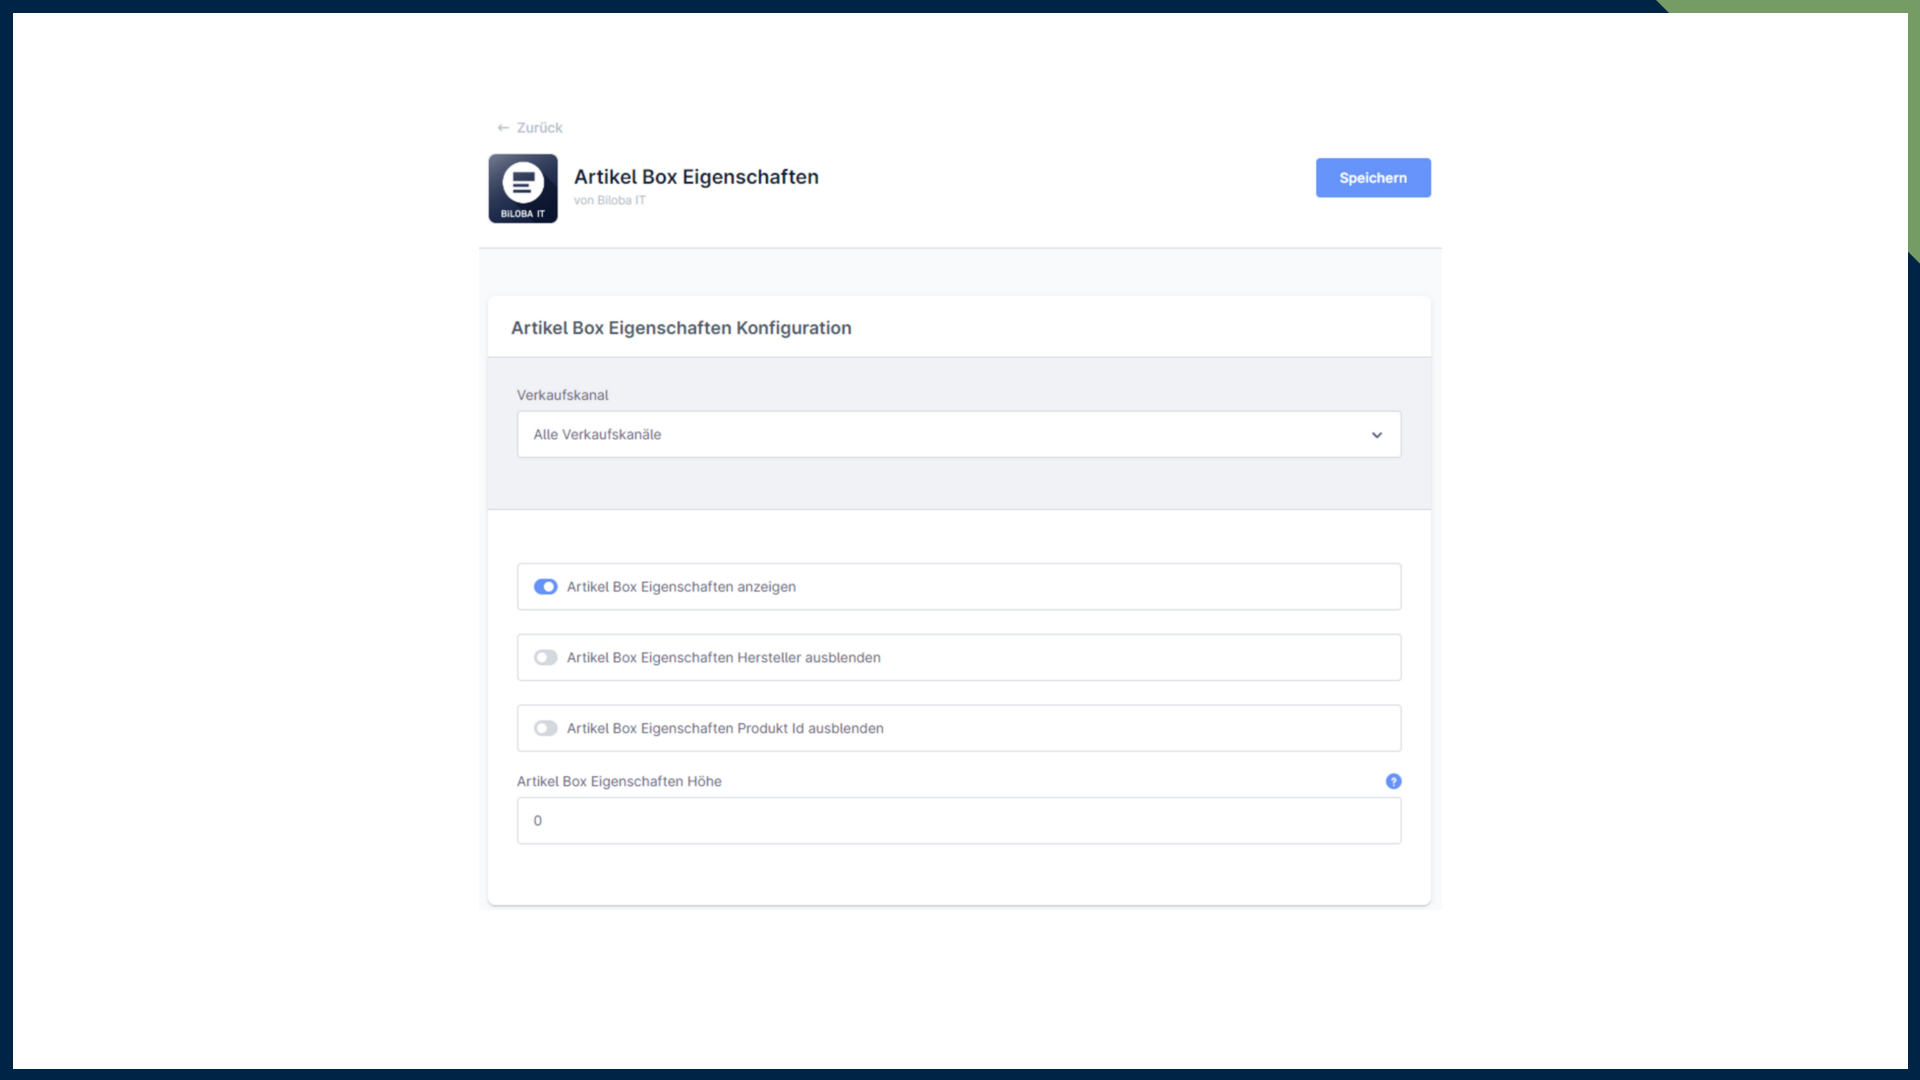
Task: Click the 'Artikel Box Eigenschaften anzeigen' label text
Action: (681, 587)
